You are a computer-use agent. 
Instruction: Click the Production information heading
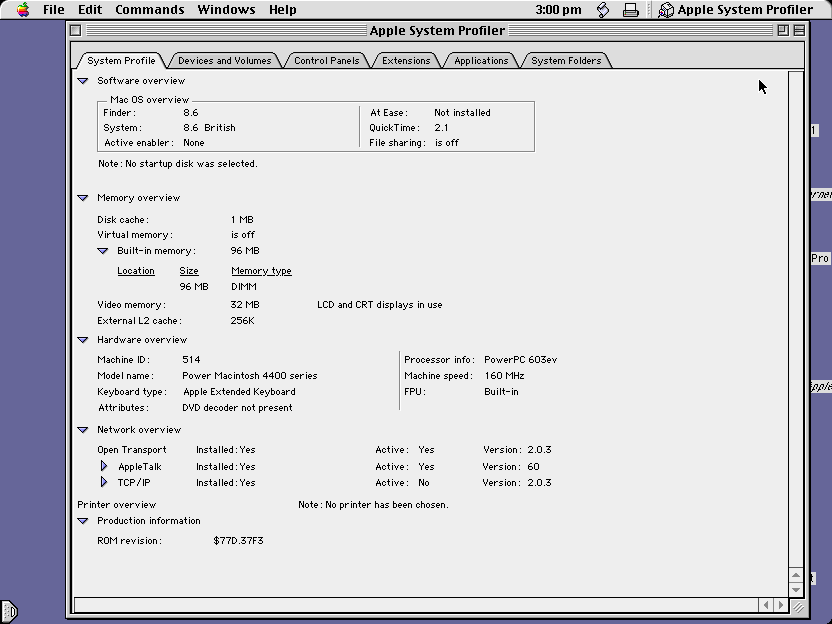point(149,521)
